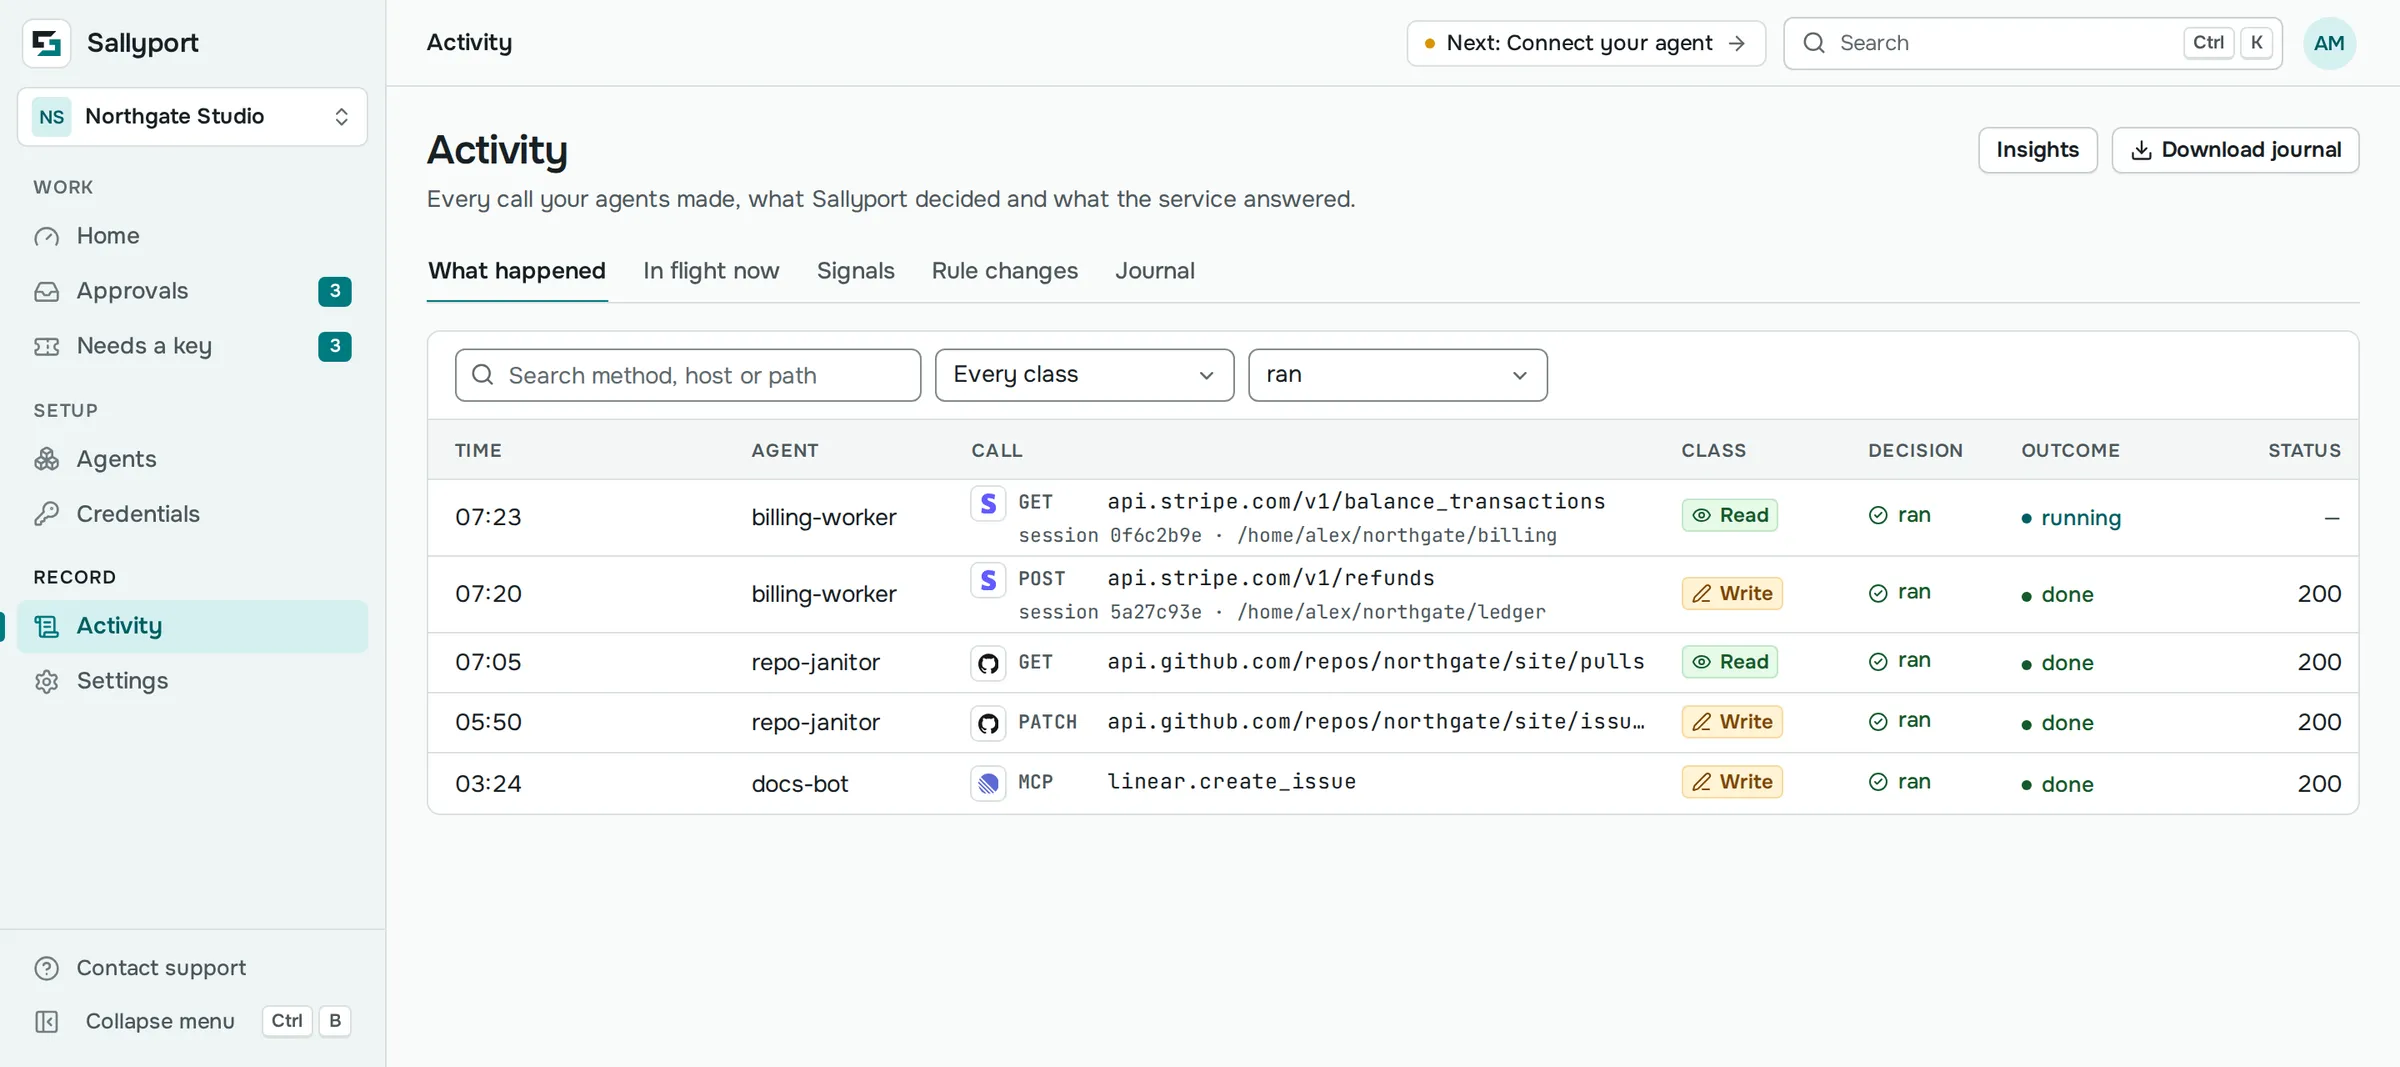Focus the top Search field
This screenshot has height=1067, width=2400.
tap(2032, 43)
